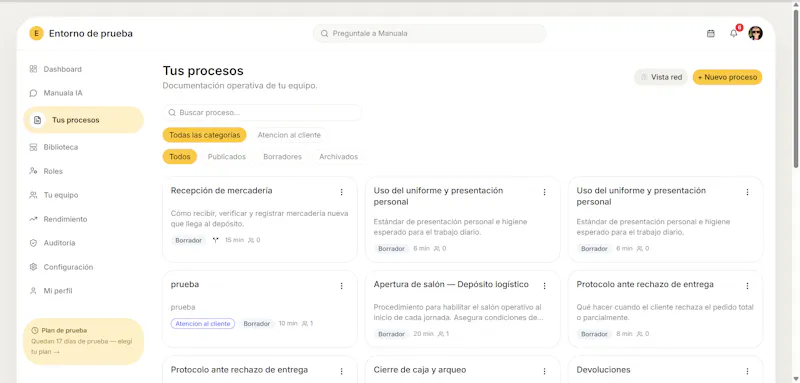Open options menu for Recepción de mercadería
This screenshot has height=383, width=800.
[x=342, y=192]
